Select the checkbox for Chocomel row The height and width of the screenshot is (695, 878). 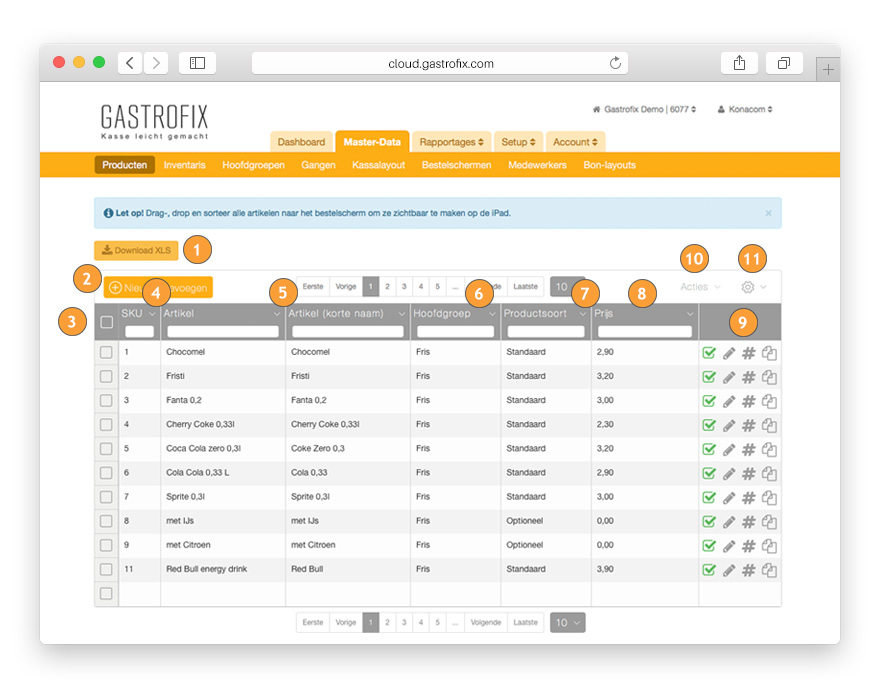point(106,353)
